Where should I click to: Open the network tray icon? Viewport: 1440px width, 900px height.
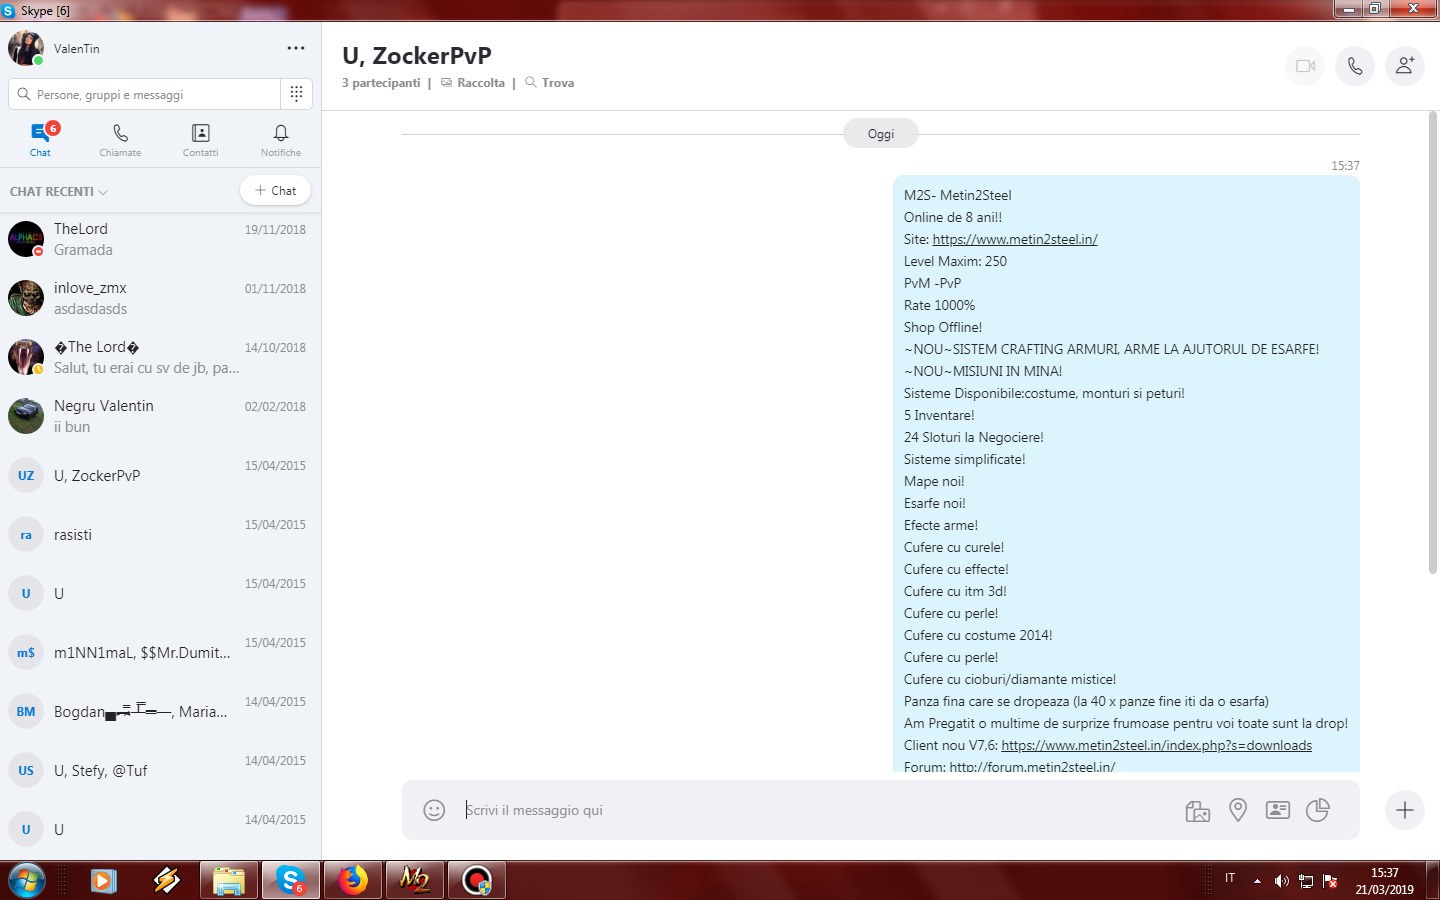tap(1306, 881)
